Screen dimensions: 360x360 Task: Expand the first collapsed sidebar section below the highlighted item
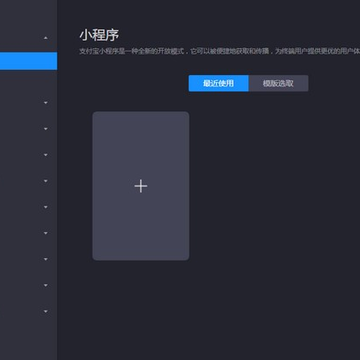point(46,103)
